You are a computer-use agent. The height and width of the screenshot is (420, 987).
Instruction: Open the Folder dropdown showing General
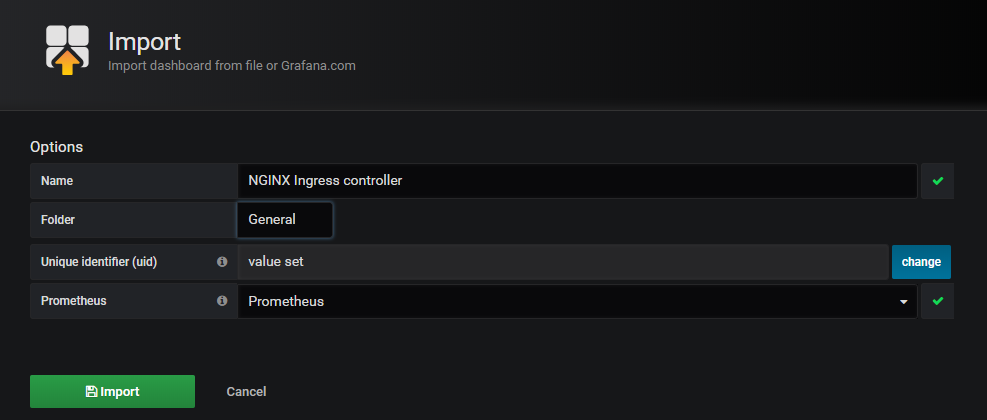point(285,220)
